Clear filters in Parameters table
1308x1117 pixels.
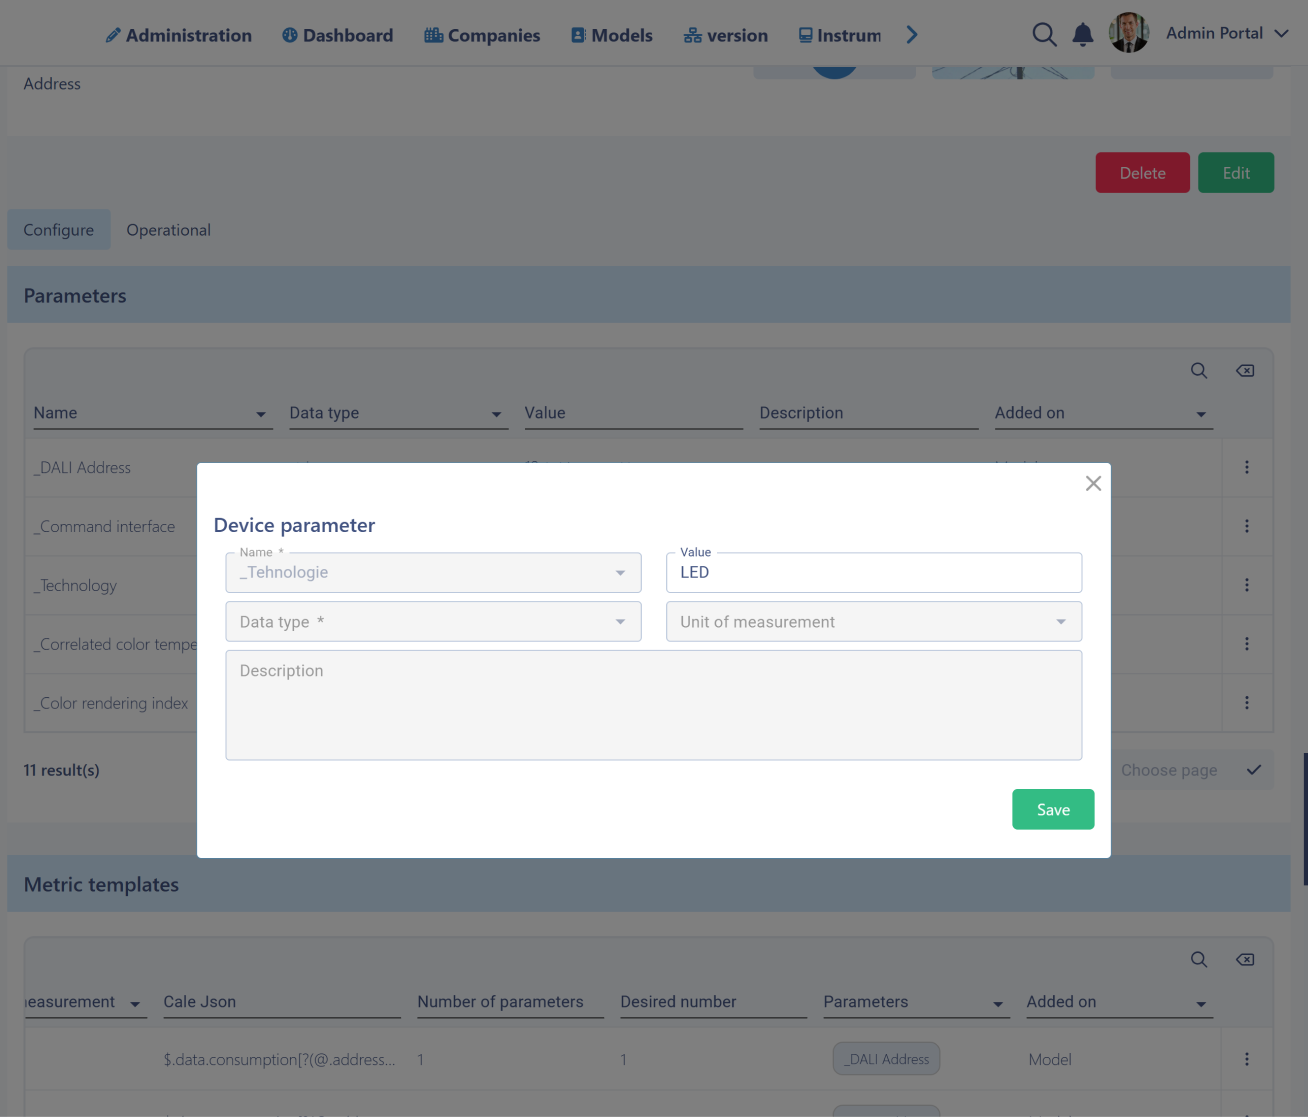(1245, 371)
